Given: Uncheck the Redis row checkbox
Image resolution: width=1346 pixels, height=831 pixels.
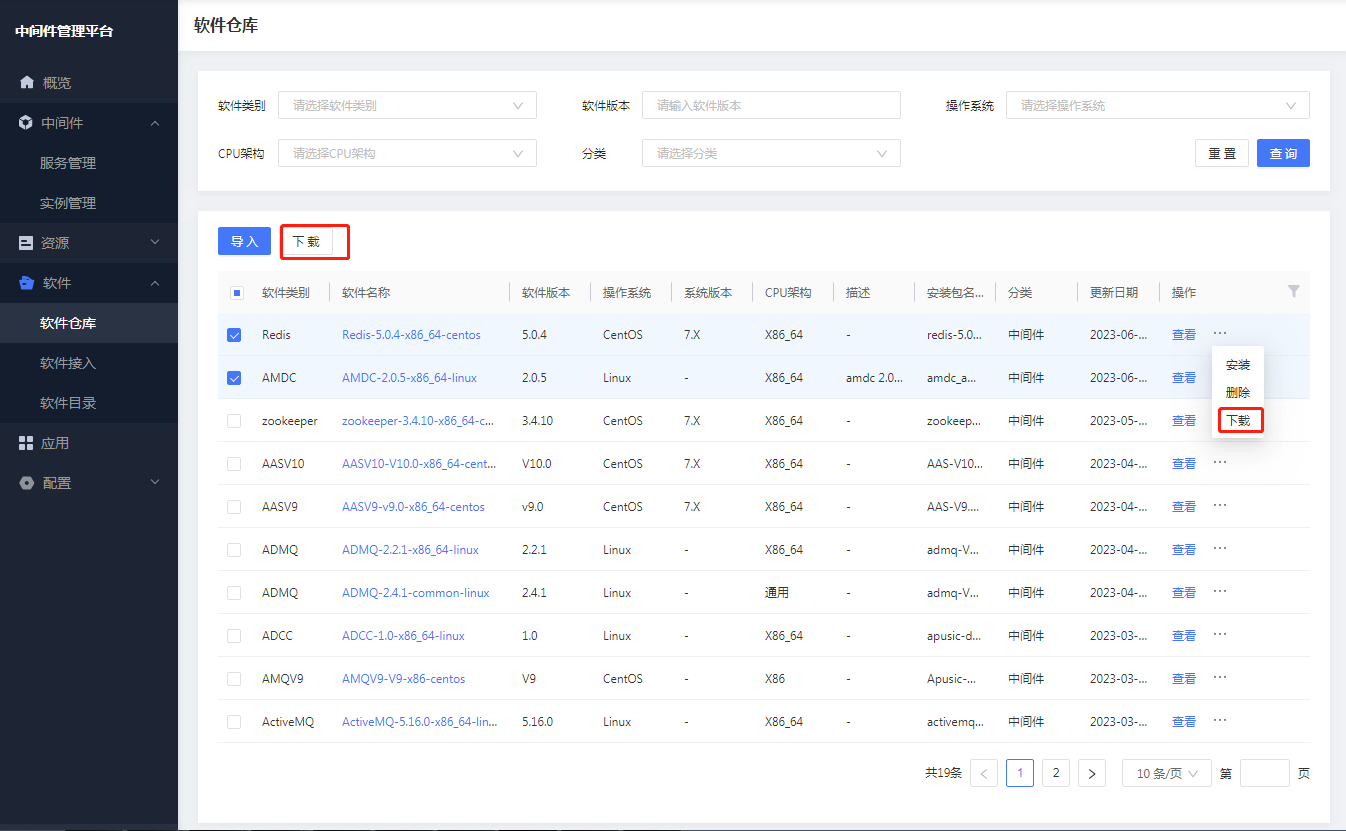Looking at the screenshot, I should tap(234, 335).
